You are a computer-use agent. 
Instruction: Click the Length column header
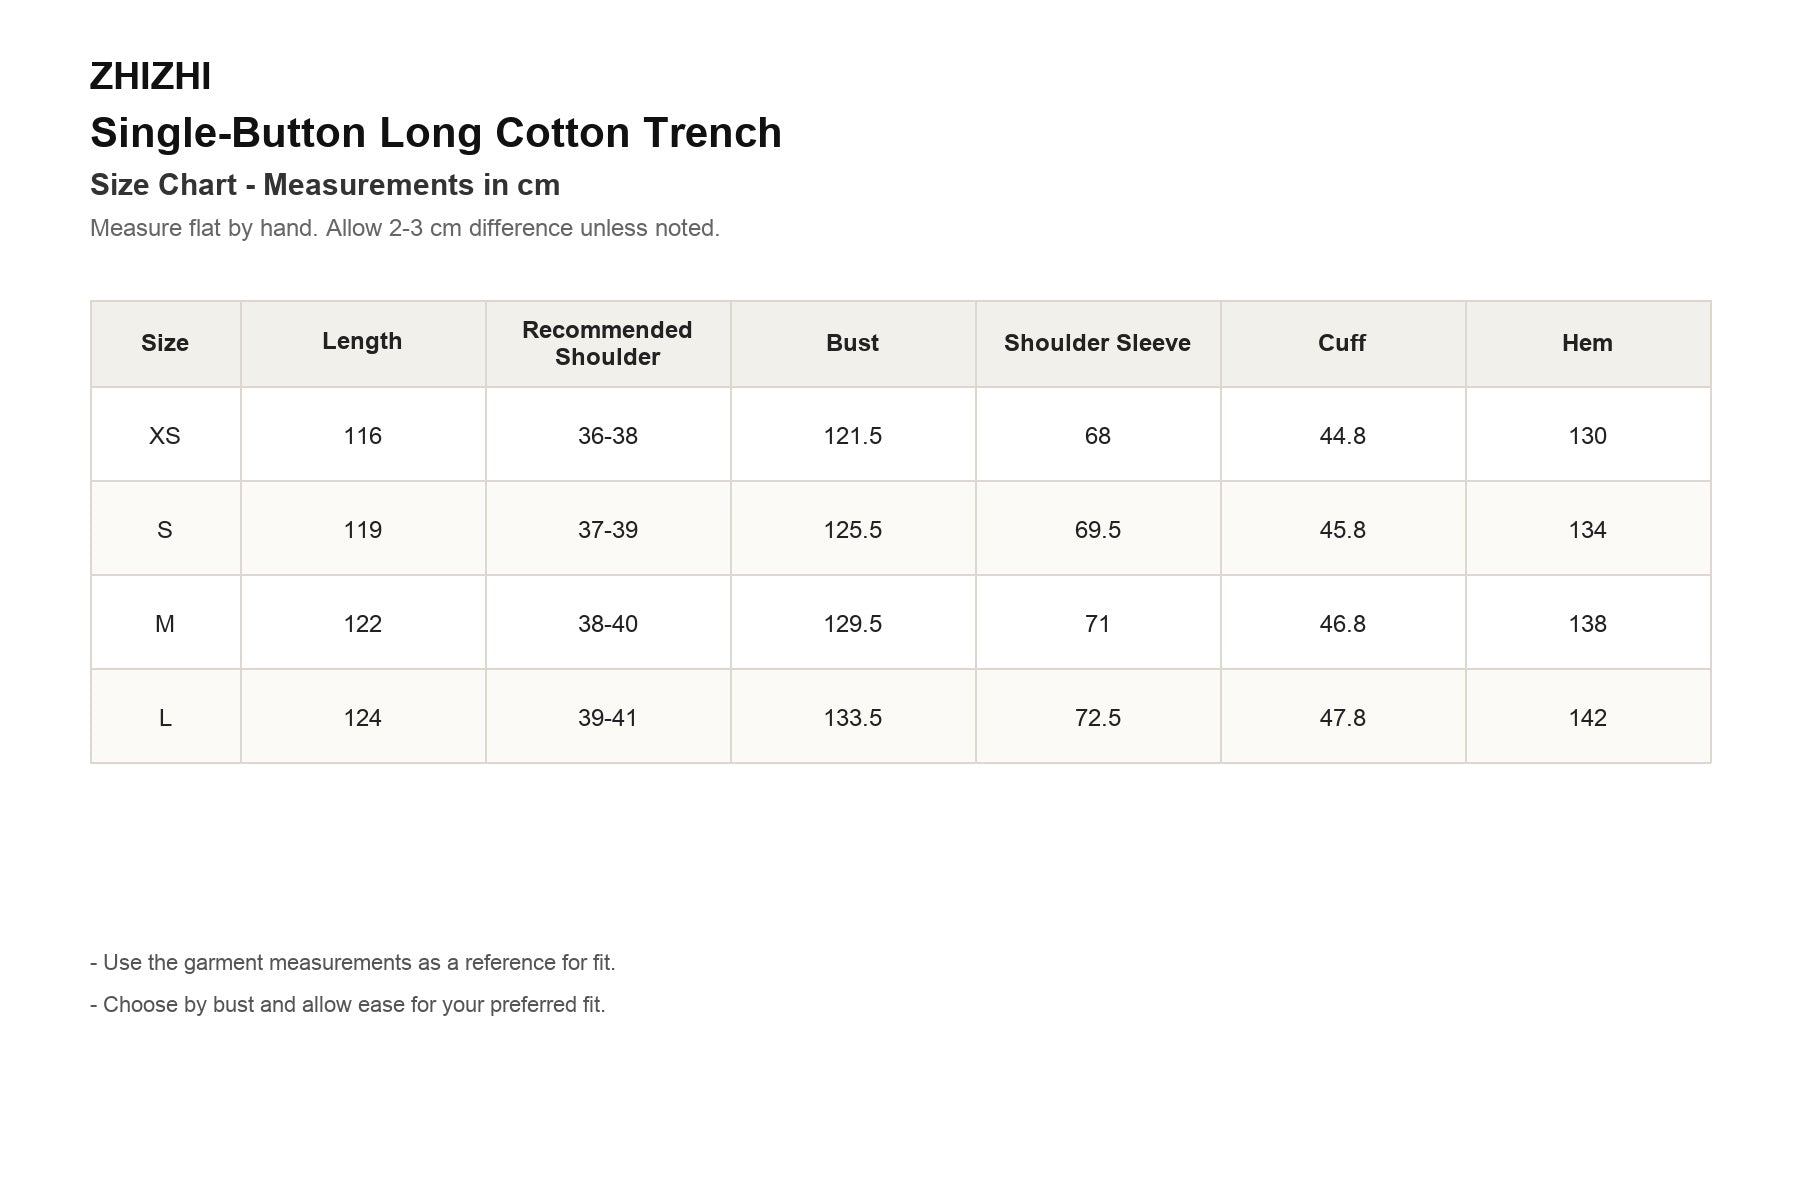pyautogui.click(x=362, y=343)
